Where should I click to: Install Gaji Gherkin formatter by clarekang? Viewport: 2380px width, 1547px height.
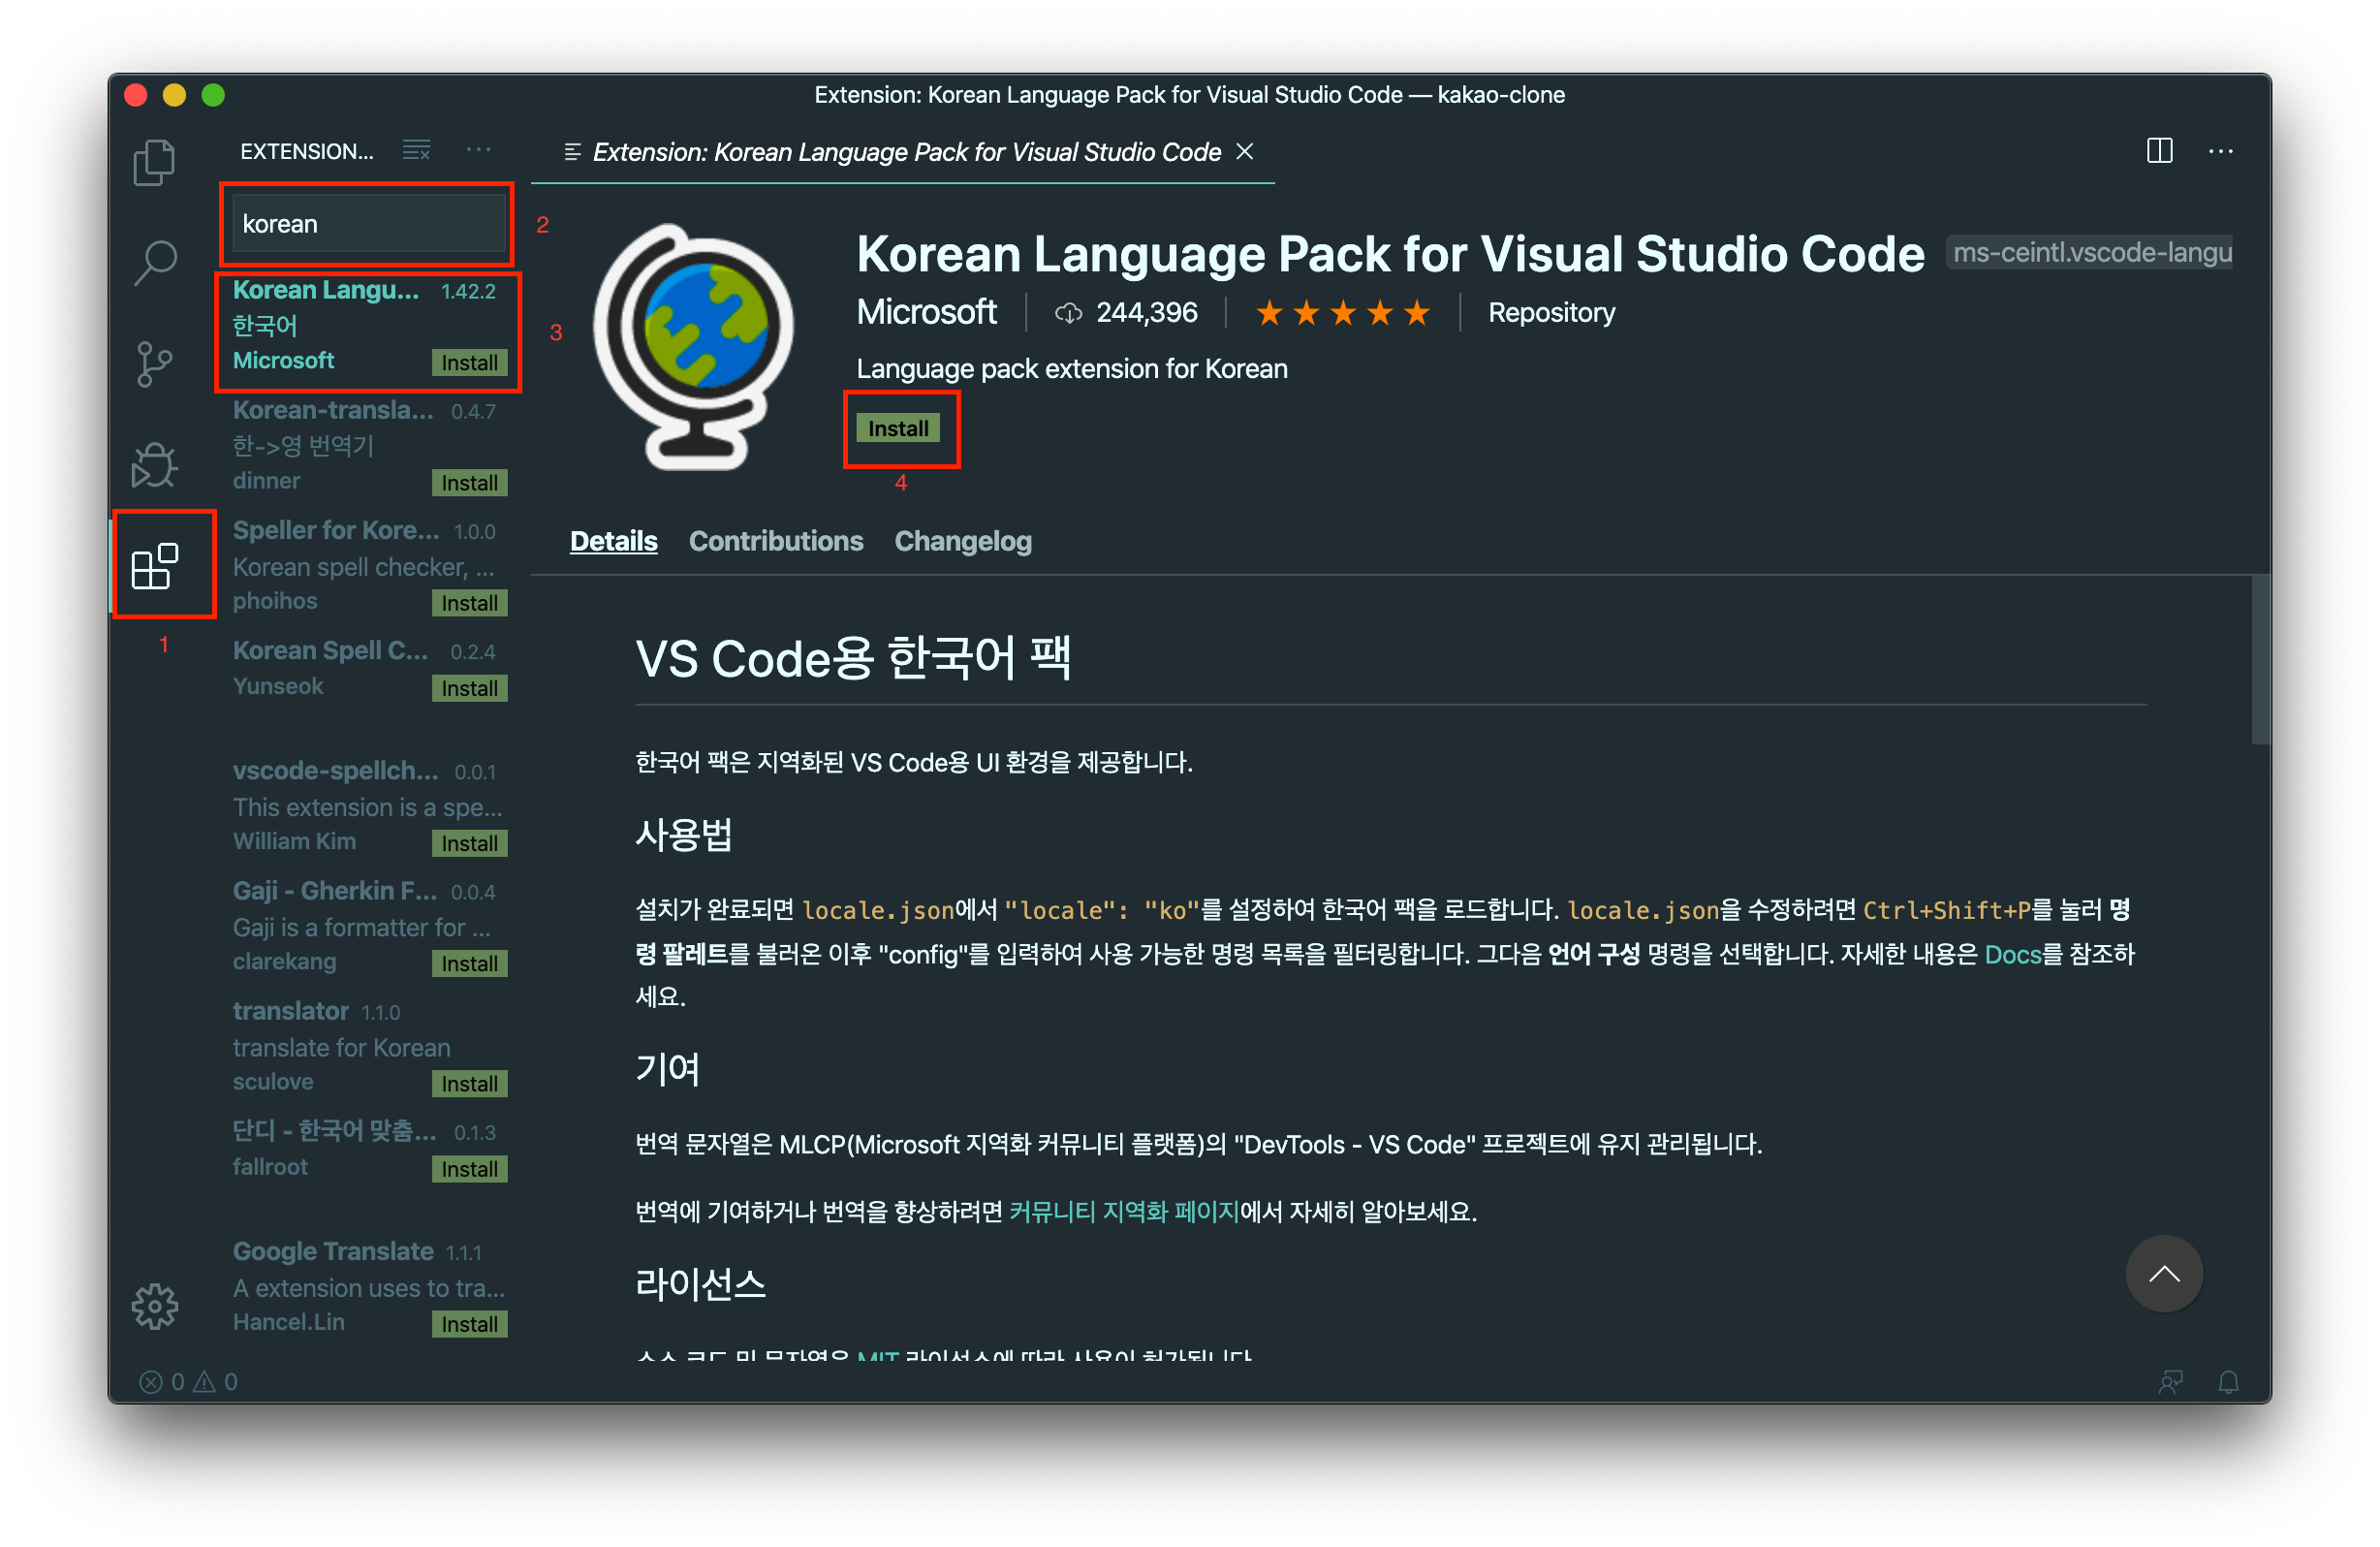point(469,963)
